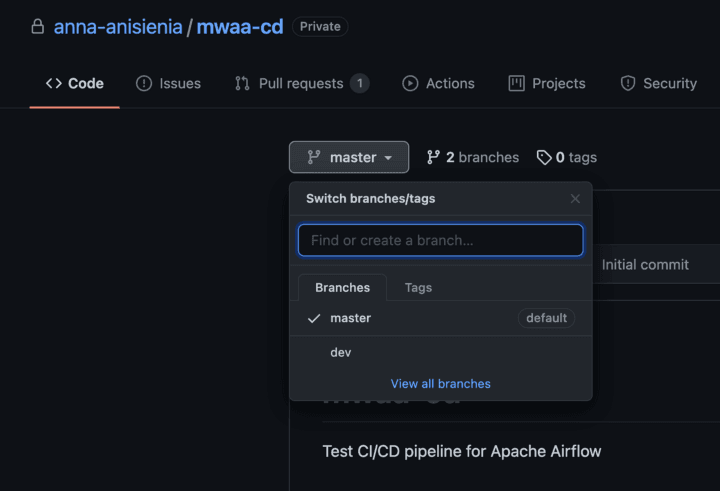Click the Pull requests git icon

click(242, 84)
